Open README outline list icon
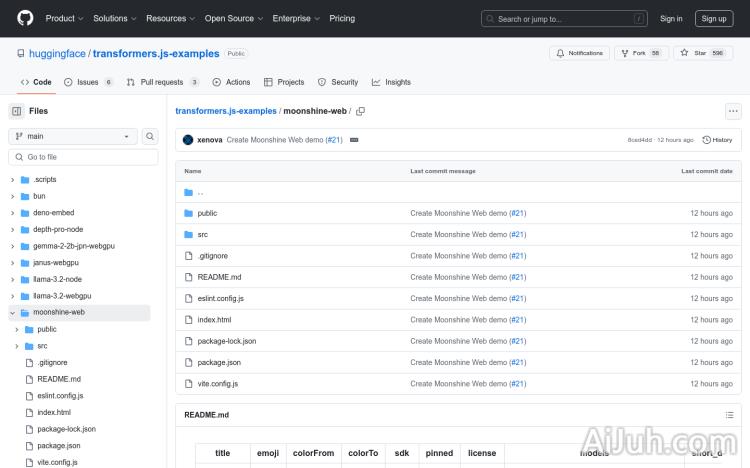750x468 pixels. coord(729,415)
